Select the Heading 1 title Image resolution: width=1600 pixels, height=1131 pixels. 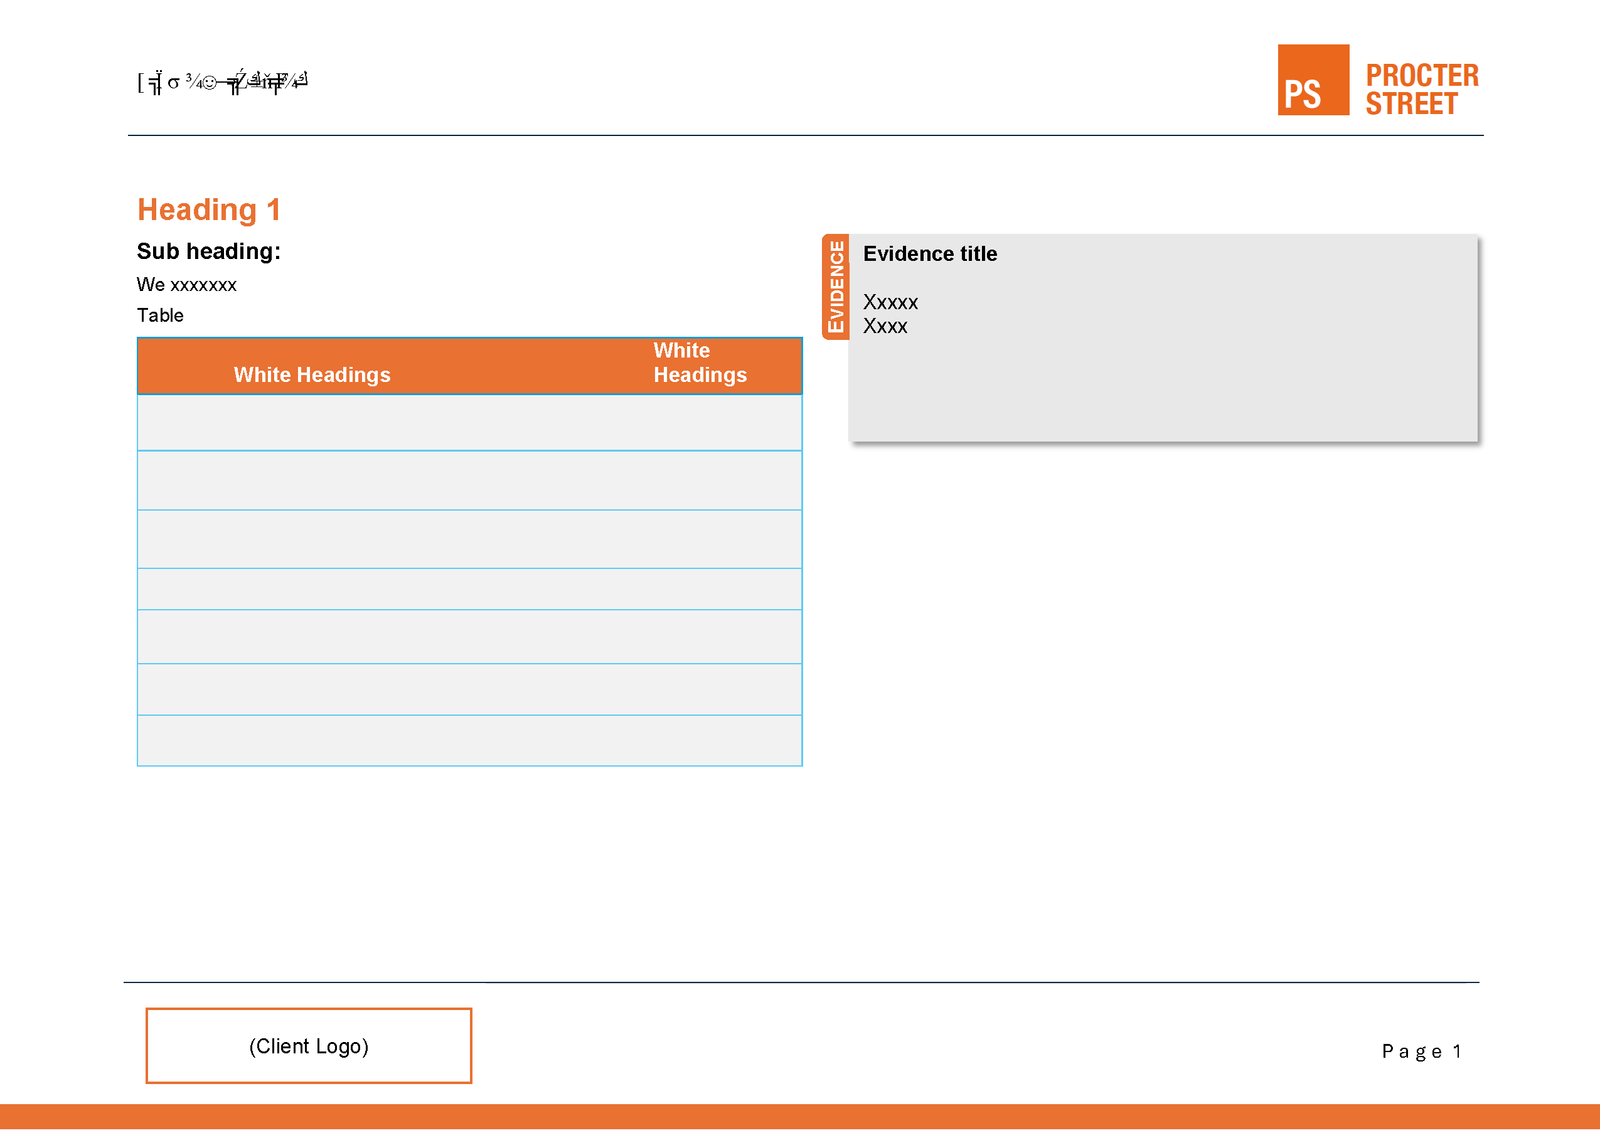pos(208,209)
